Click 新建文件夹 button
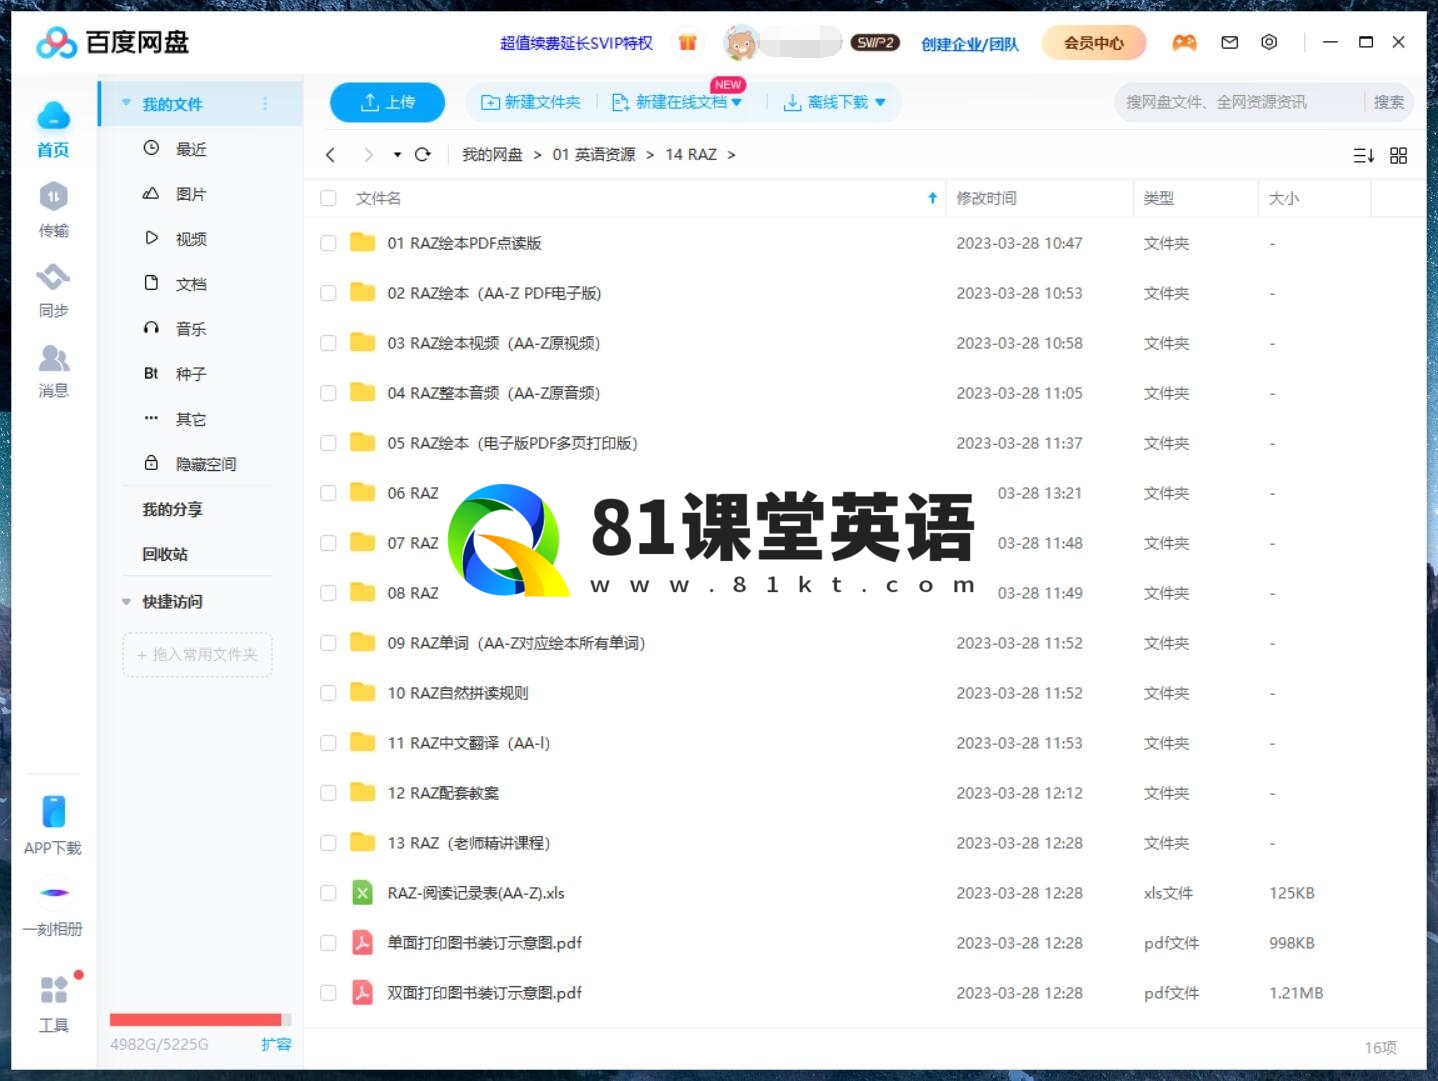This screenshot has width=1438, height=1081. [x=531, y=102]
